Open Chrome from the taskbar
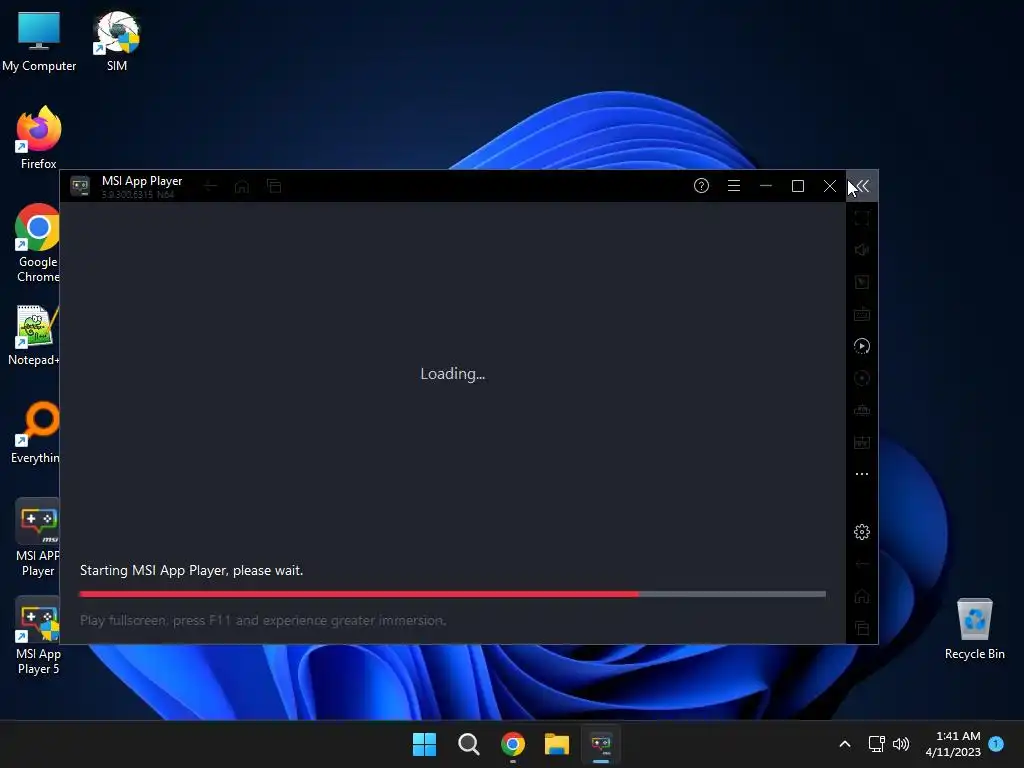1024x768 pixels. (513, 744)
